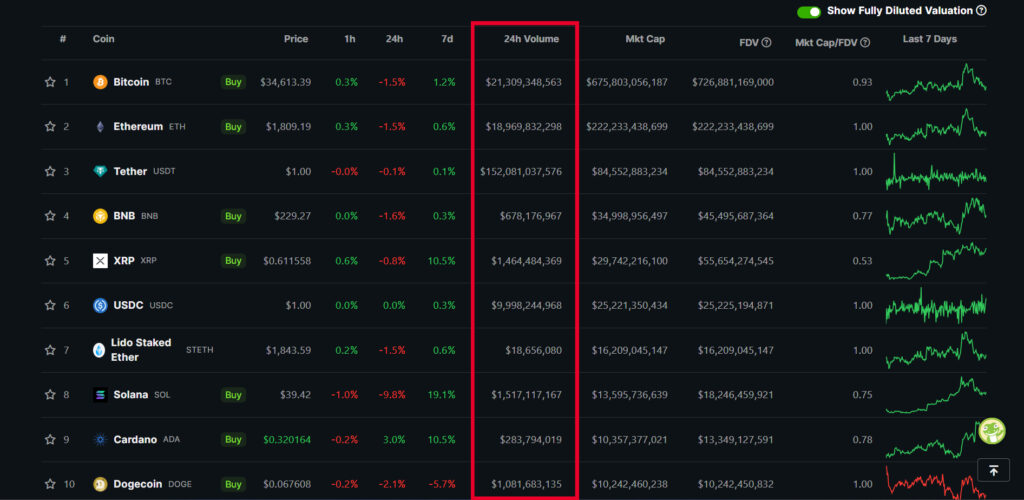Click the BNB coin logo
The image size is (1024, 500).
(x=100, y=216)
